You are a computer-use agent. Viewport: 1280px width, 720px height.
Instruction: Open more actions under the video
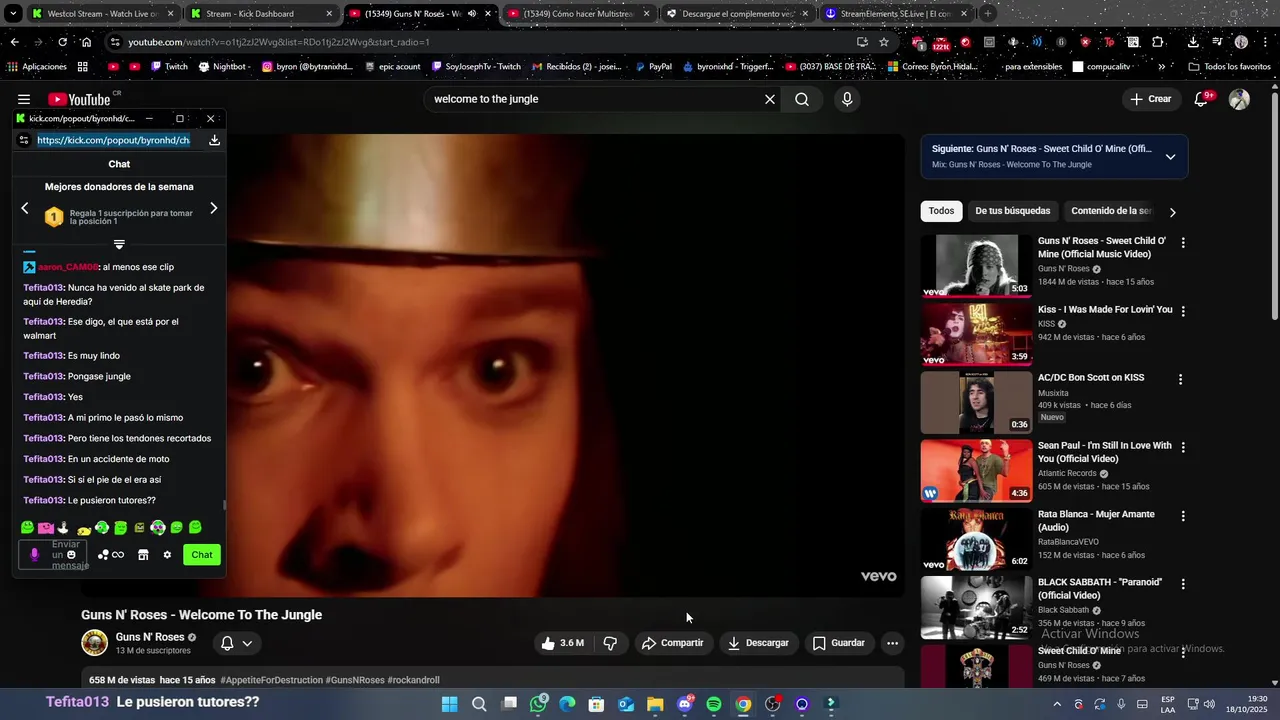892,643
